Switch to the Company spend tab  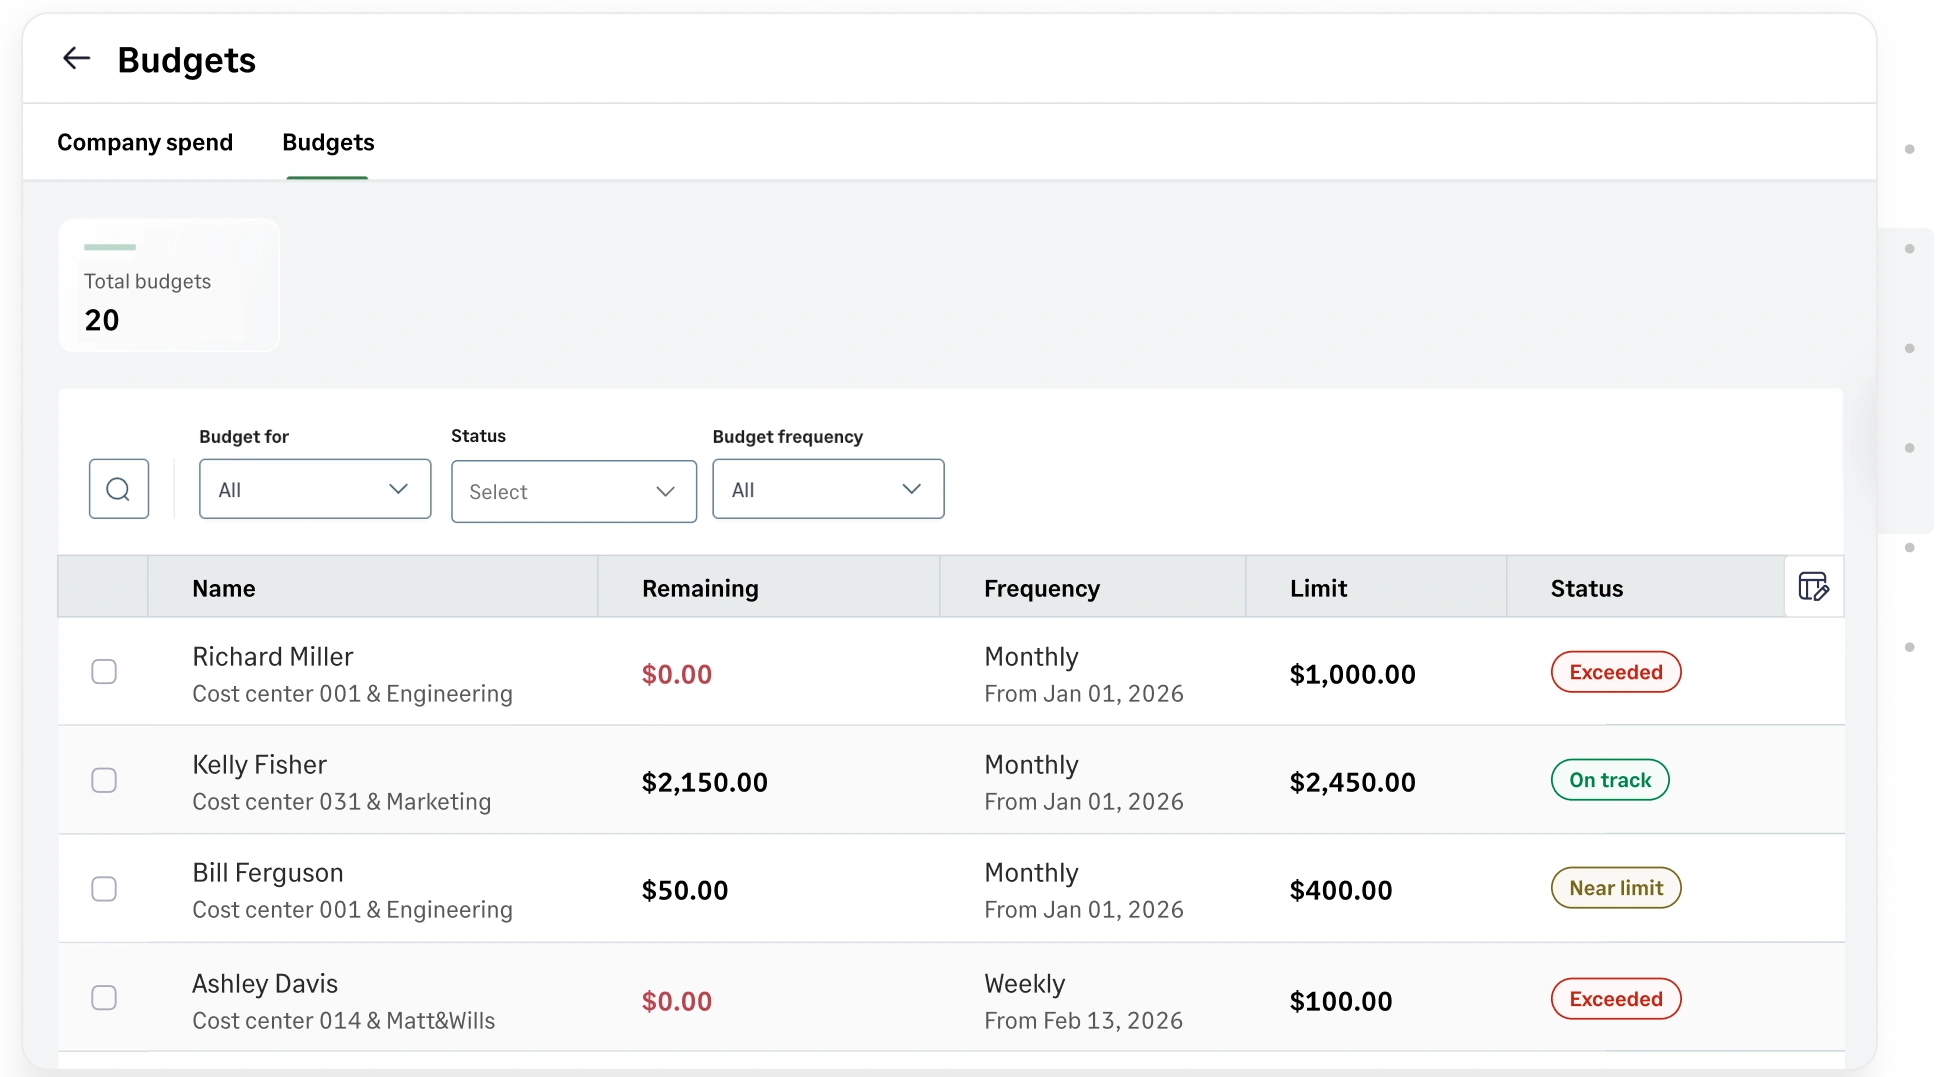coord(145,142)
